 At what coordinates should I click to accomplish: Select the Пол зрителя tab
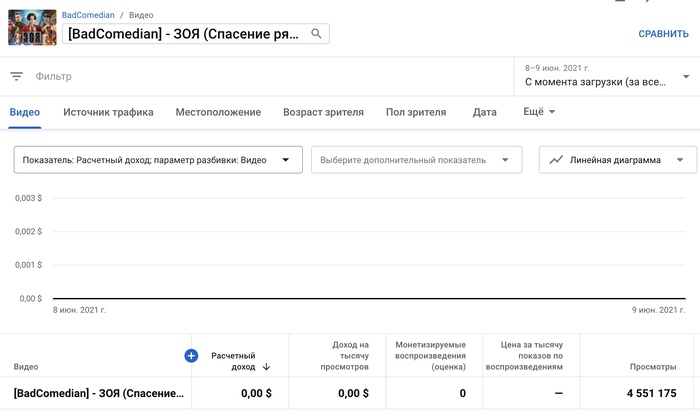click(x=416, y=112)
